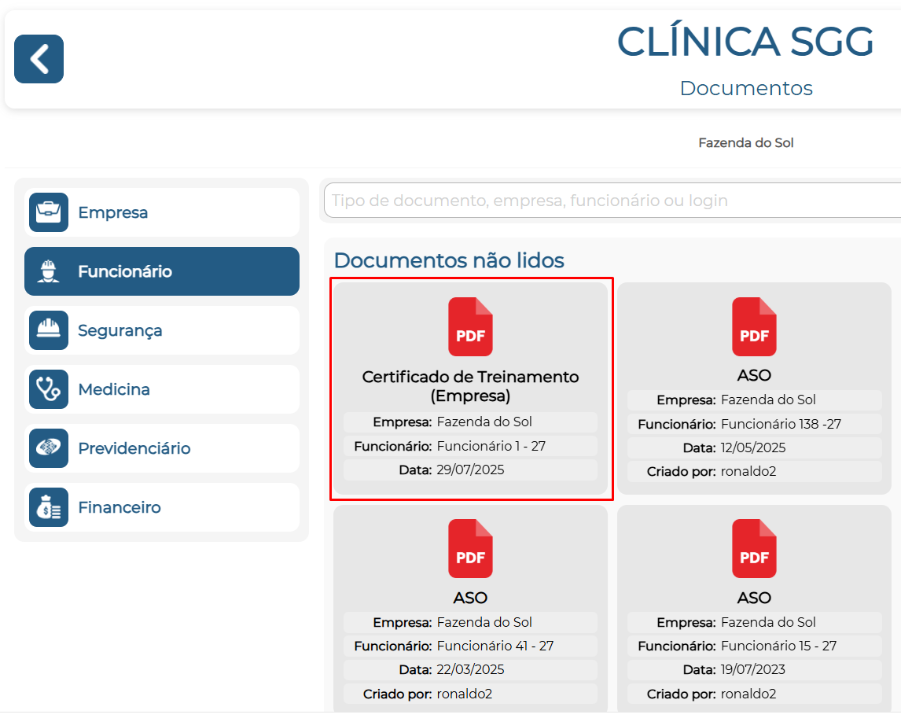Click the Certificado de Treinamento (Empresa) title

coord(470,386)
